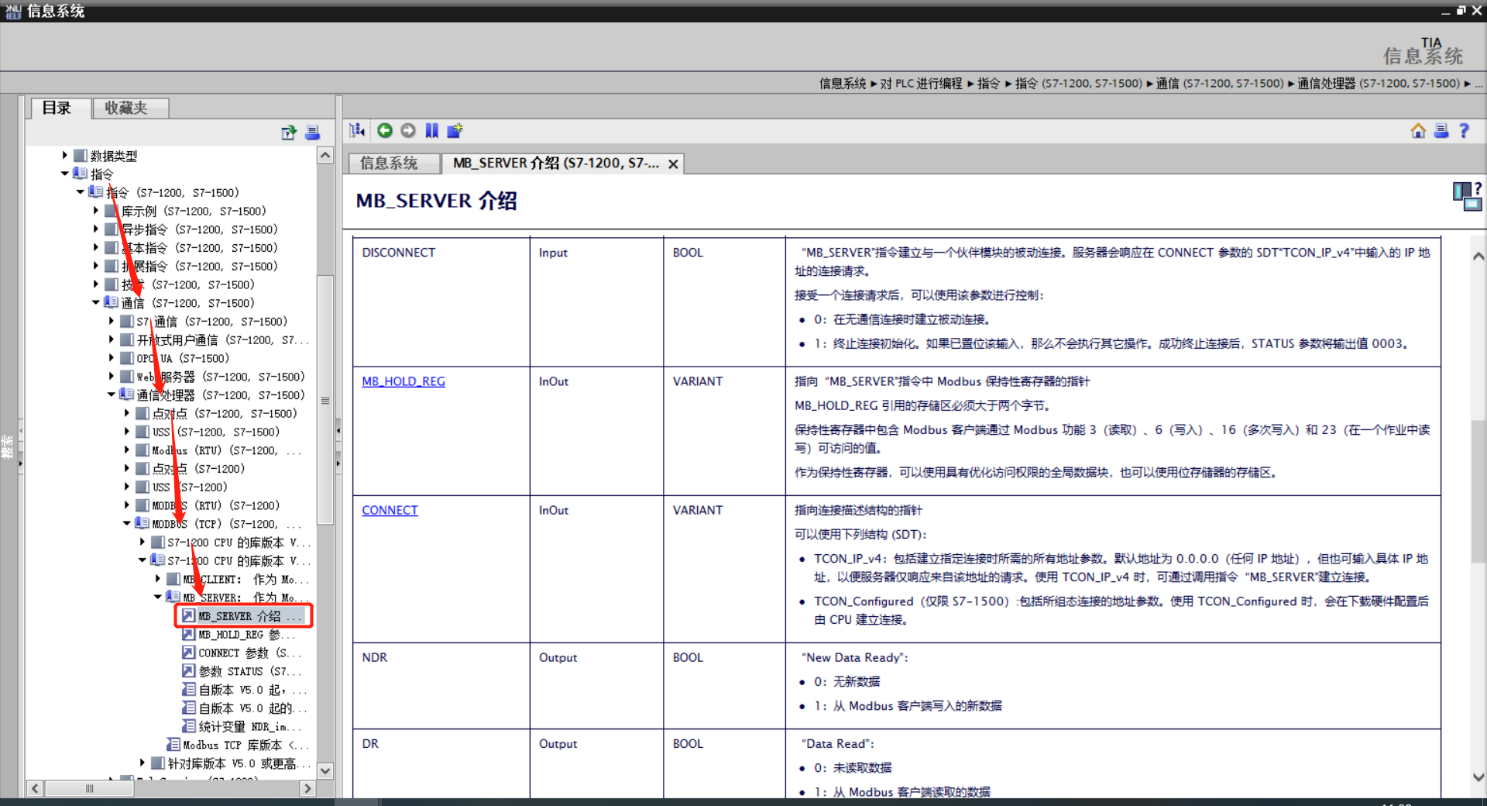Click the page icon of MB_HOLD_REG 参 topic
This screenshot has height=806, width=1487.
(x=189, y=634)
